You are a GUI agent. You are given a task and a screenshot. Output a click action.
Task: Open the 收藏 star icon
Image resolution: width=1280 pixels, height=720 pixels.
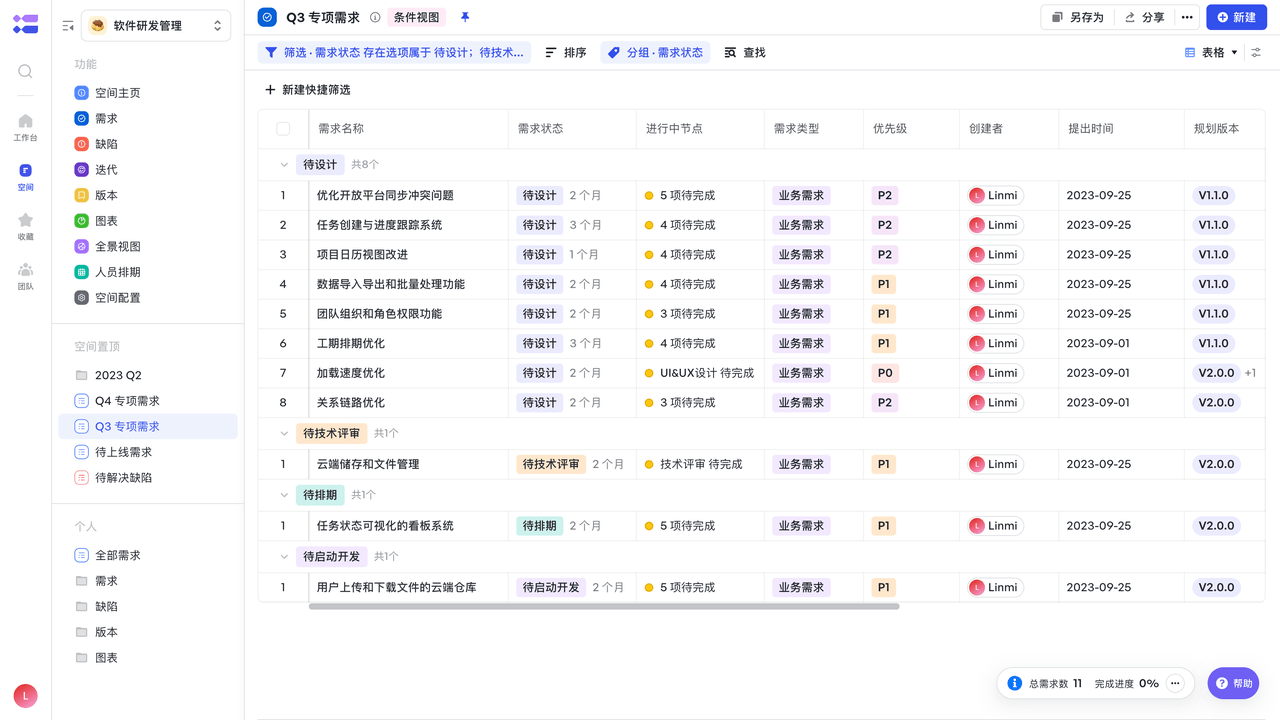point(25,226)
